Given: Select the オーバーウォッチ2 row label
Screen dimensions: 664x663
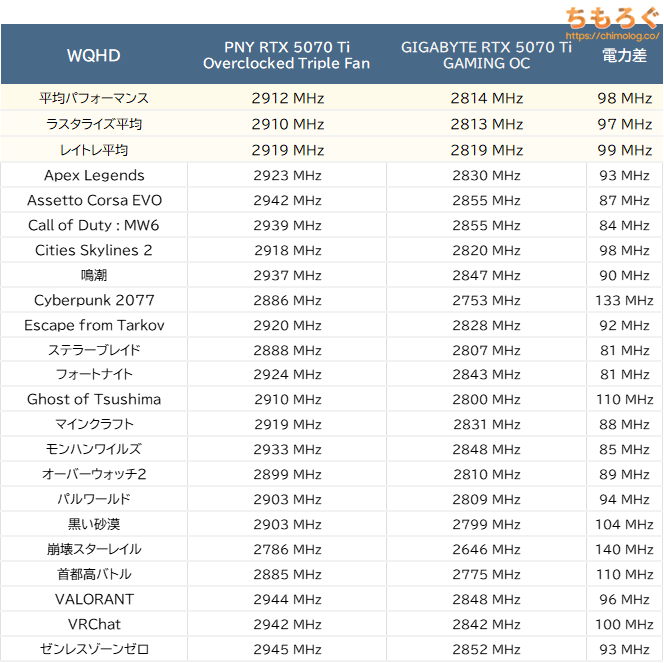Looking at the screenshot, I should (x=94, y=474).
